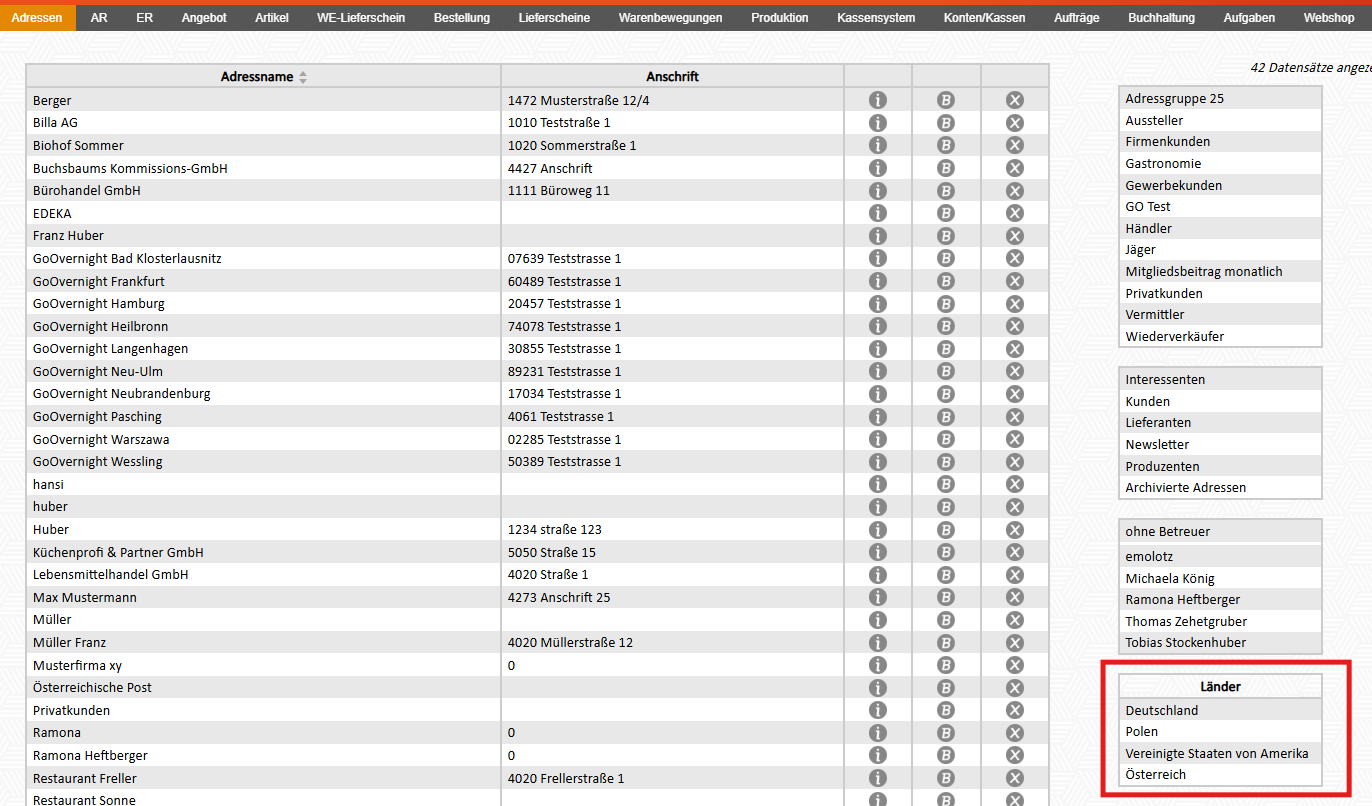Screen dimensions: 1372x806
Task: Delete Huber 1234 straße entry with X
Action: [x=1014, y=529]
